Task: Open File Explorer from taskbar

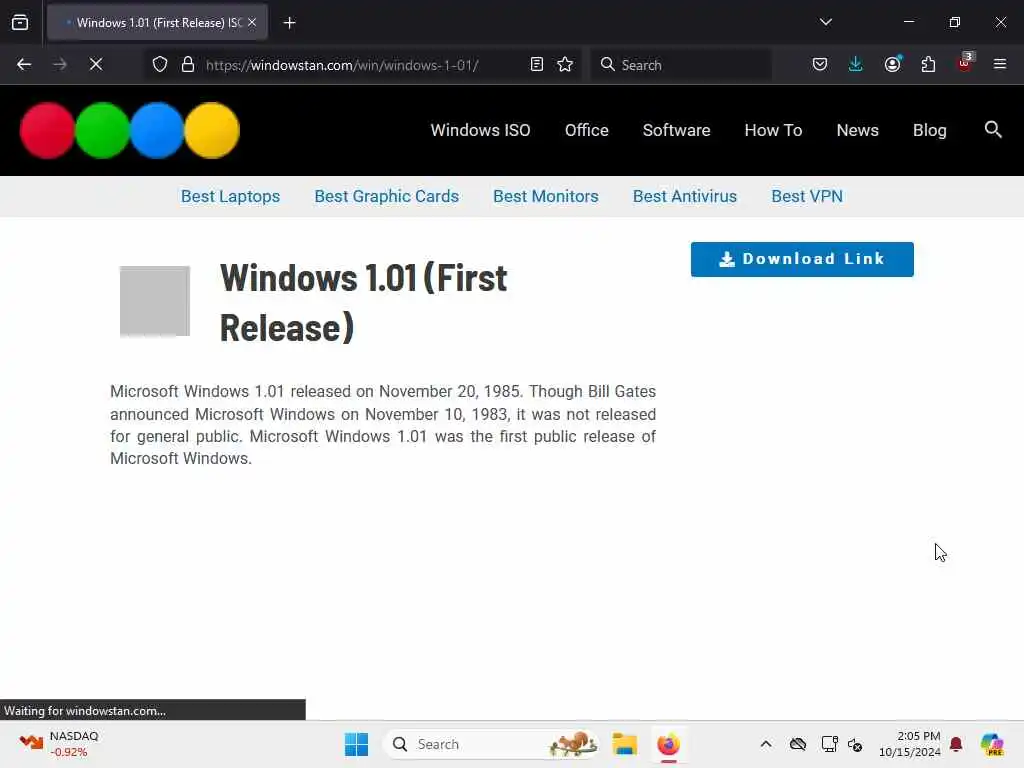Action: [624, 744]
